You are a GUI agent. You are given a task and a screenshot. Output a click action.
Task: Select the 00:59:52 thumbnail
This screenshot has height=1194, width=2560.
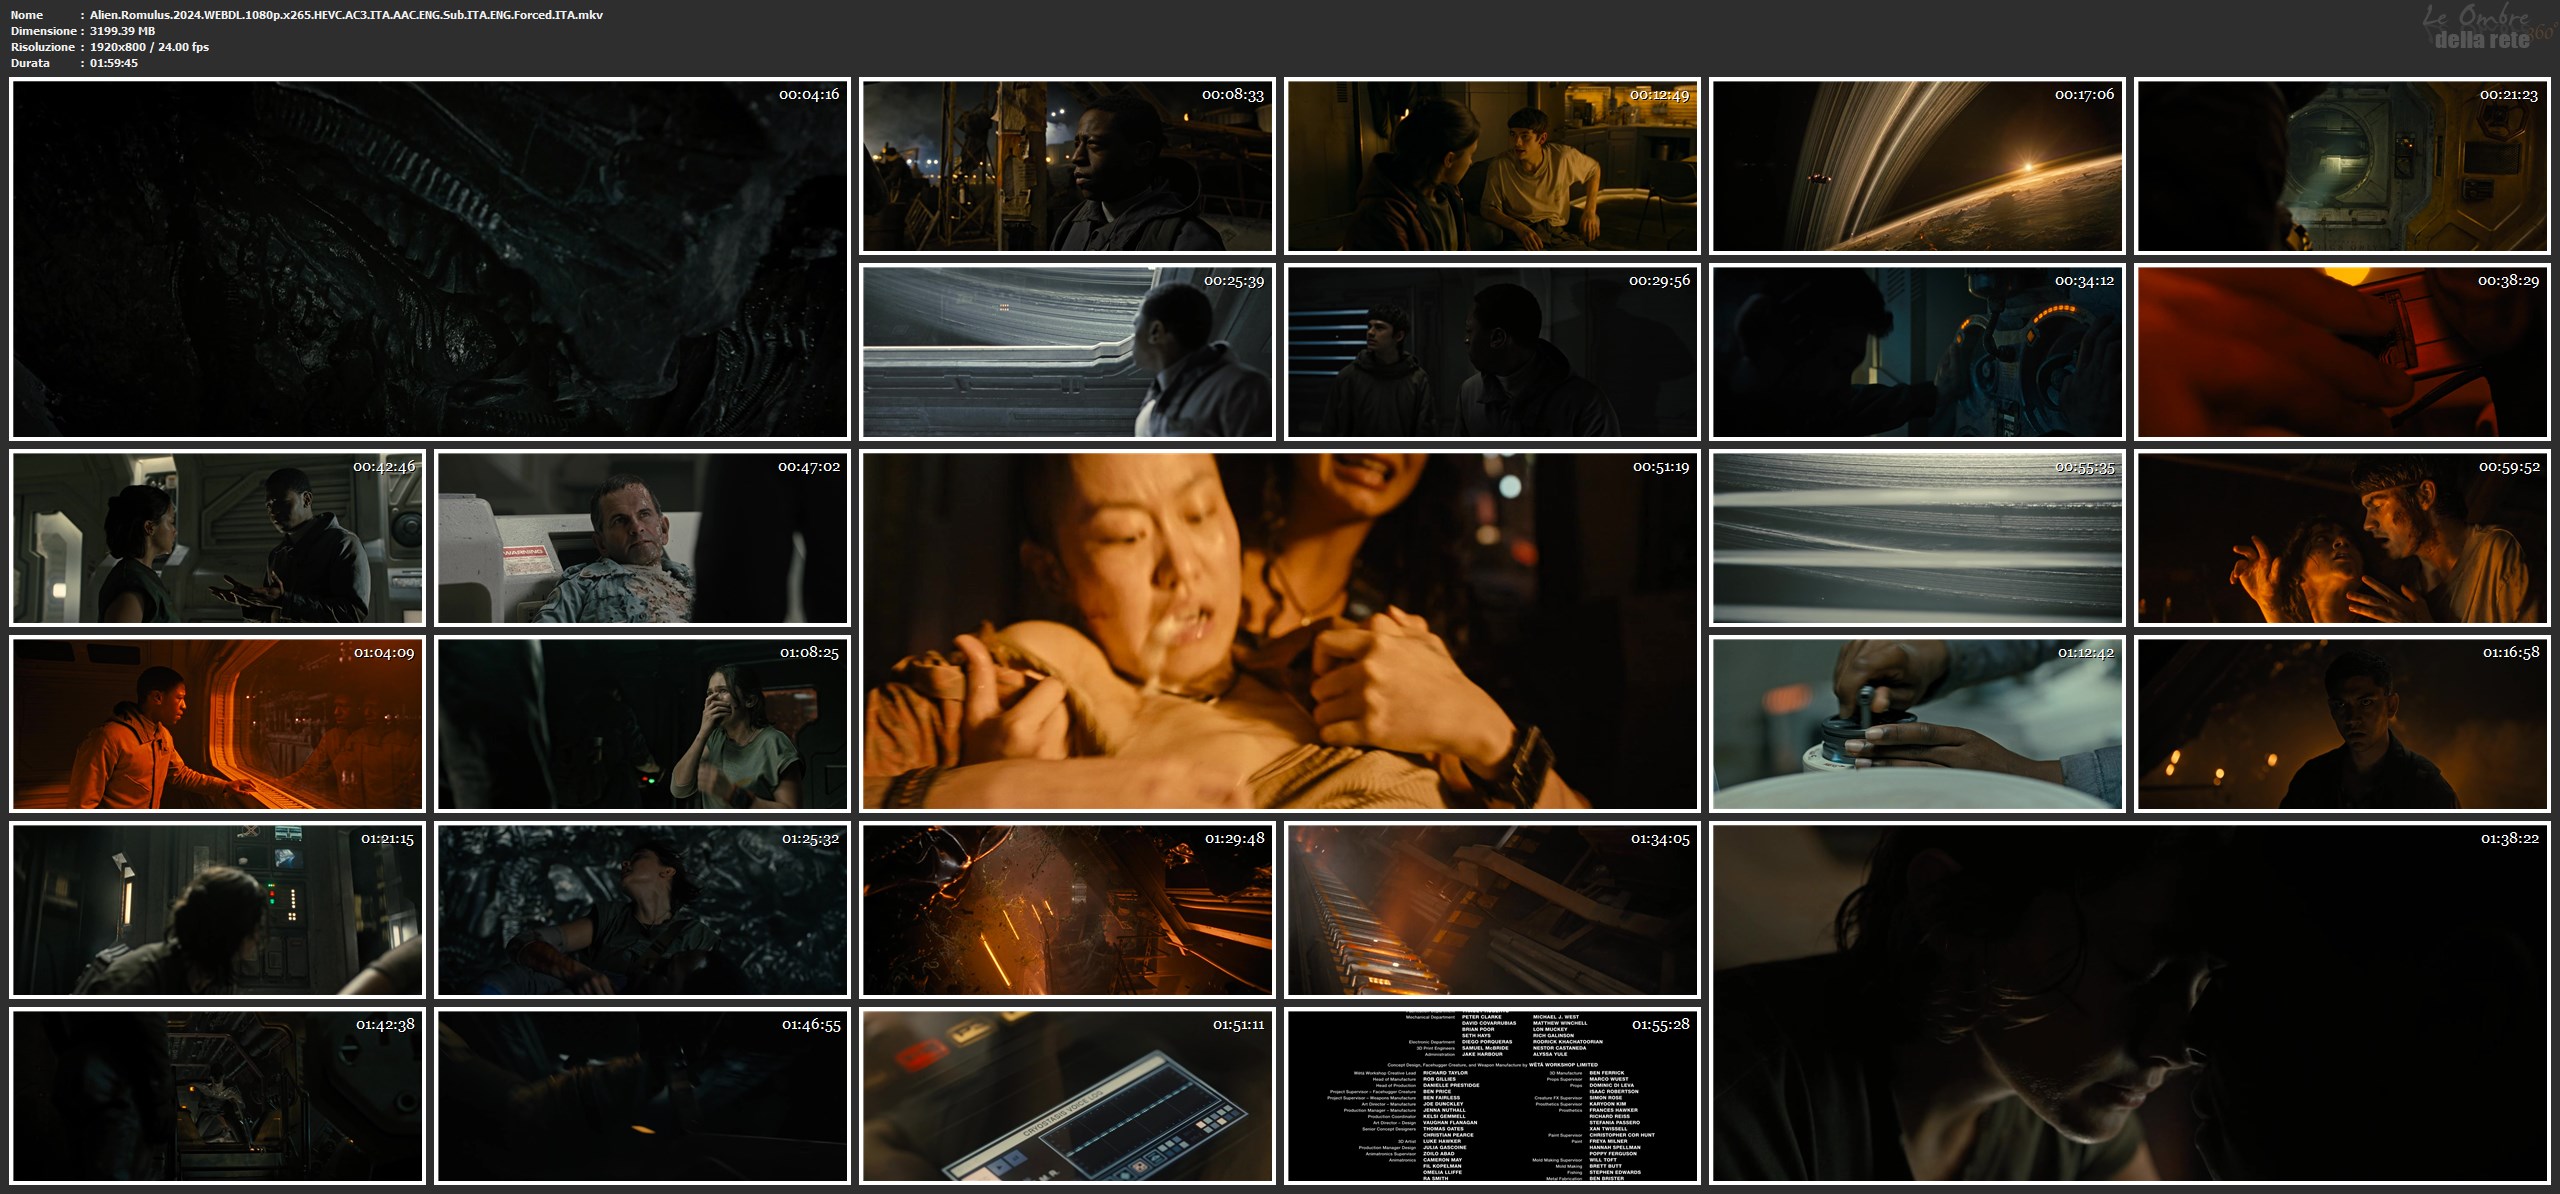click(x=2342, y=538)
